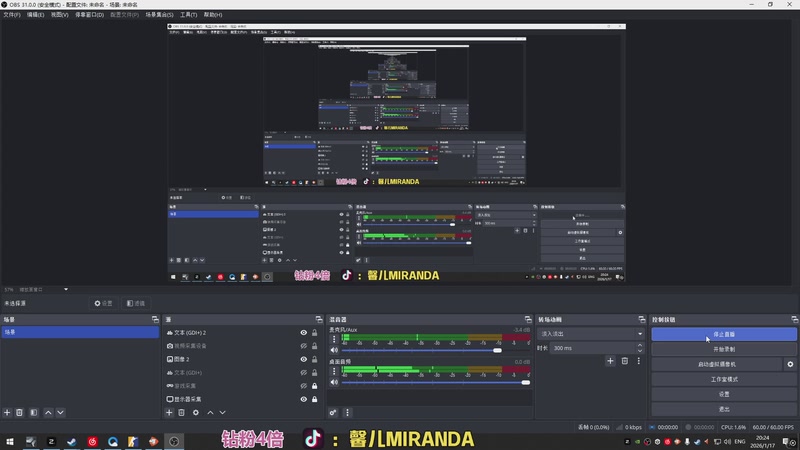The height and width of the screenshot is (450, 800).
Task: Pop out the Controls dock panel
Action: 795,319
